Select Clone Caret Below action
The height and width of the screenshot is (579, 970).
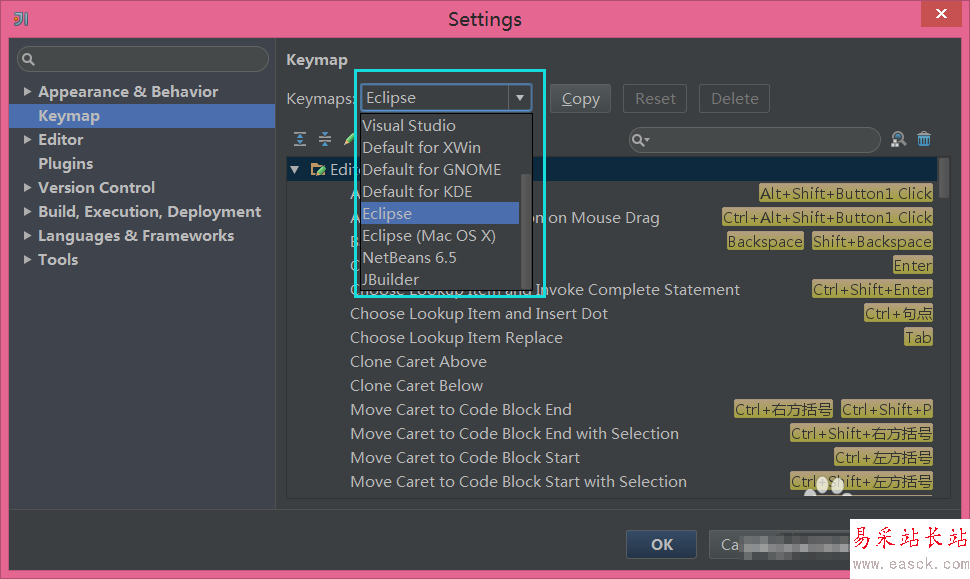click(x=416, y=386)
